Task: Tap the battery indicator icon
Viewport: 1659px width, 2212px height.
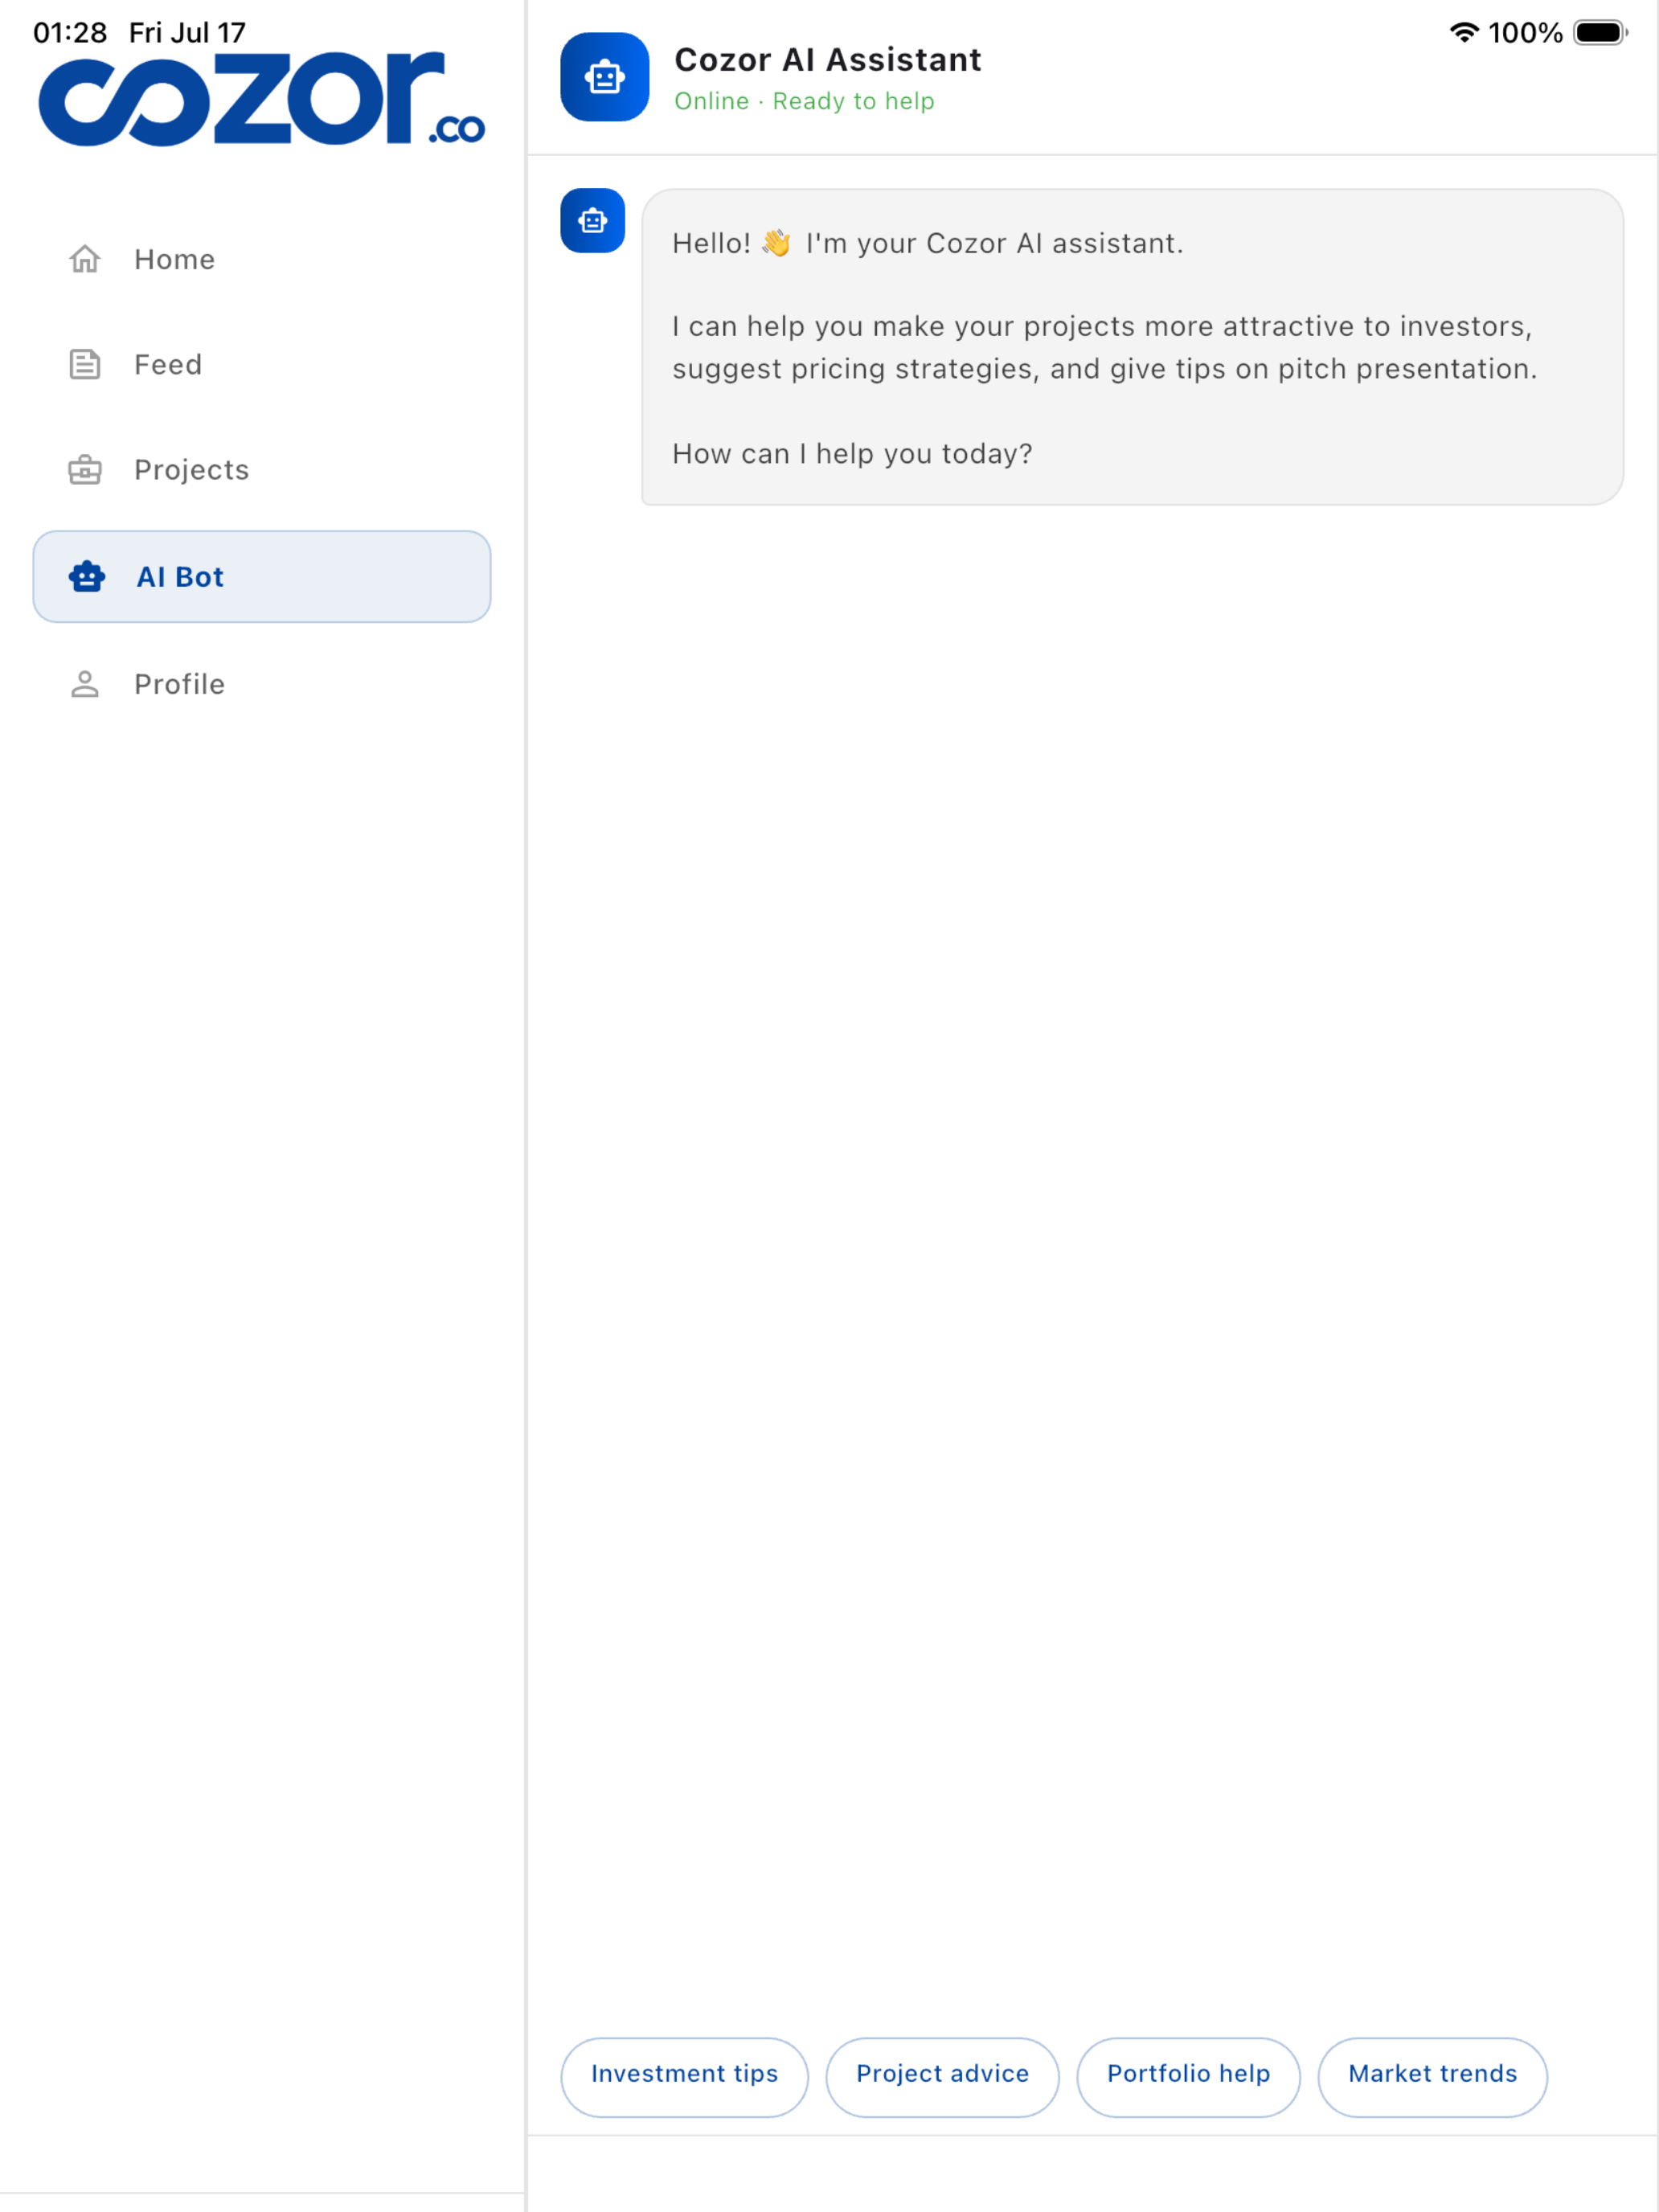Action: coord(1601,33)
